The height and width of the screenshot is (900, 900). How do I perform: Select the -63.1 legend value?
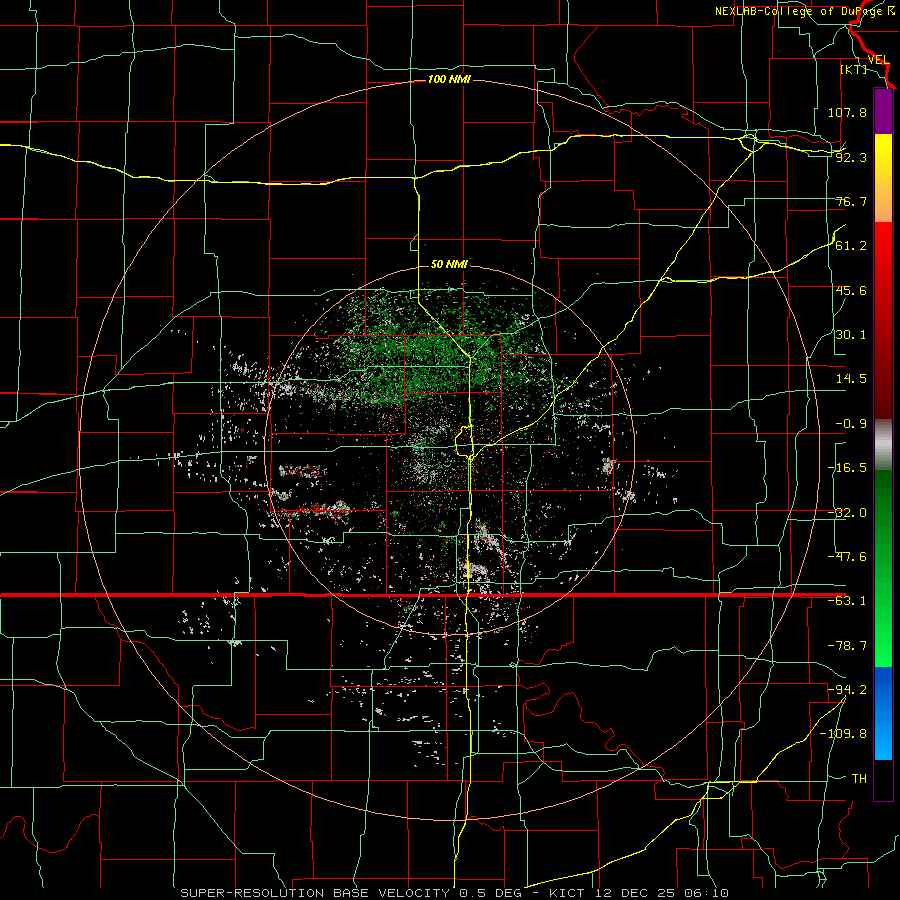[x=847, y=601]
